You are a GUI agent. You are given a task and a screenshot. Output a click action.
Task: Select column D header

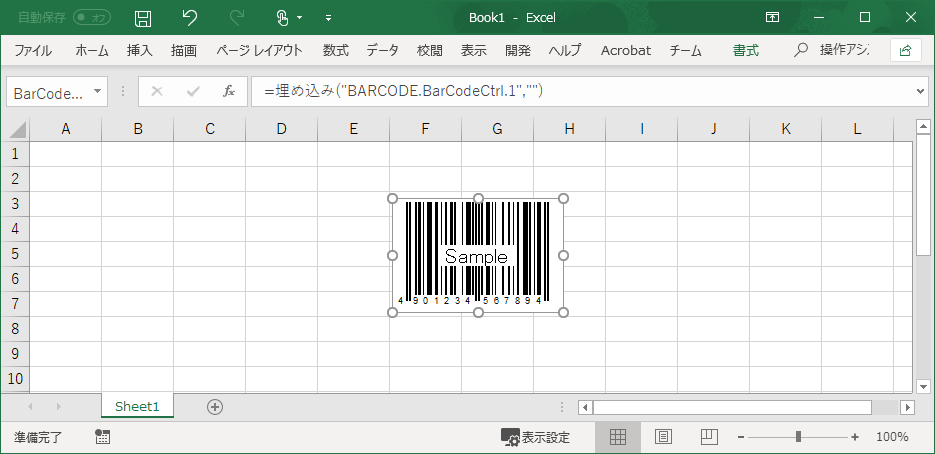click(281, 129)
